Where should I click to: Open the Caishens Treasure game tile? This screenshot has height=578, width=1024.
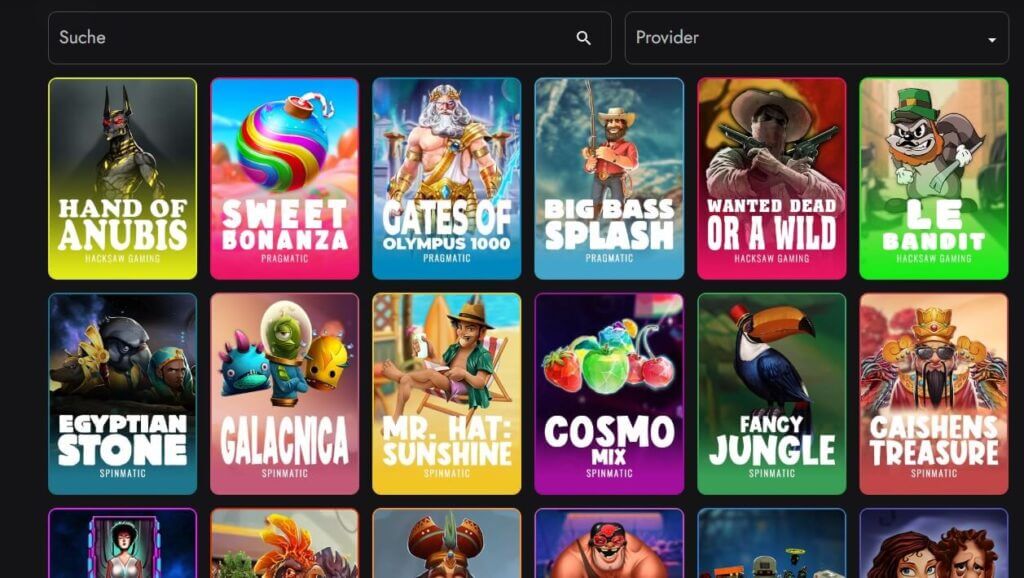pyautogui.click(x=934, y=394)
